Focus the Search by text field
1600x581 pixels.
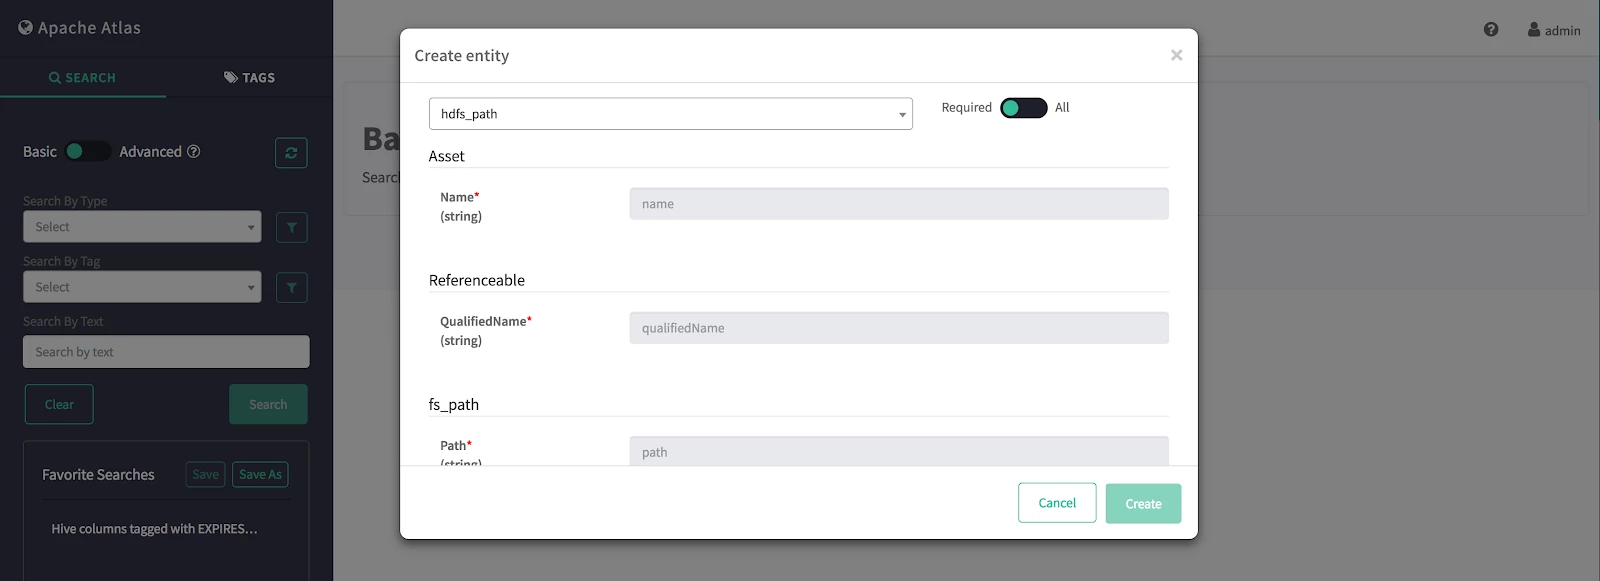click(166, 352)
